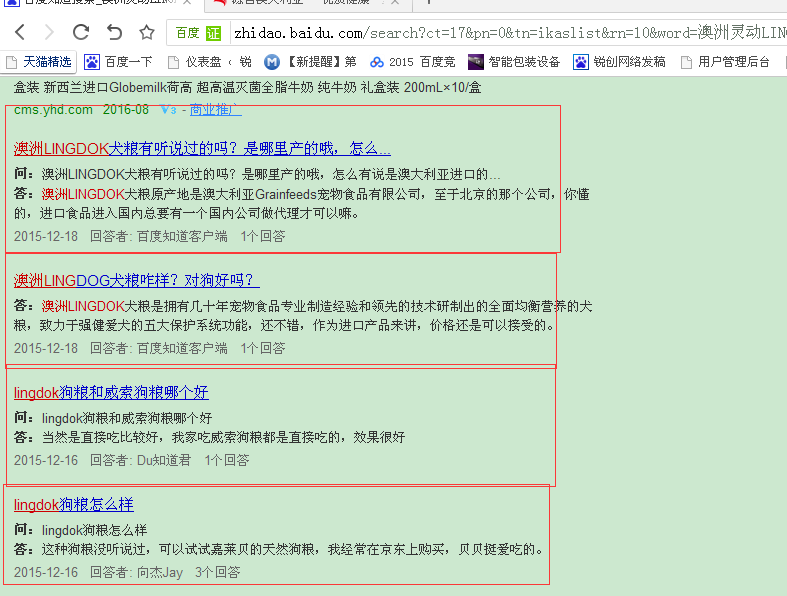Viewport: 787px width, 596px height.
Task: Open 澳洲LINGDOK犬粮有听说过的吗 result
Action: 202,149
